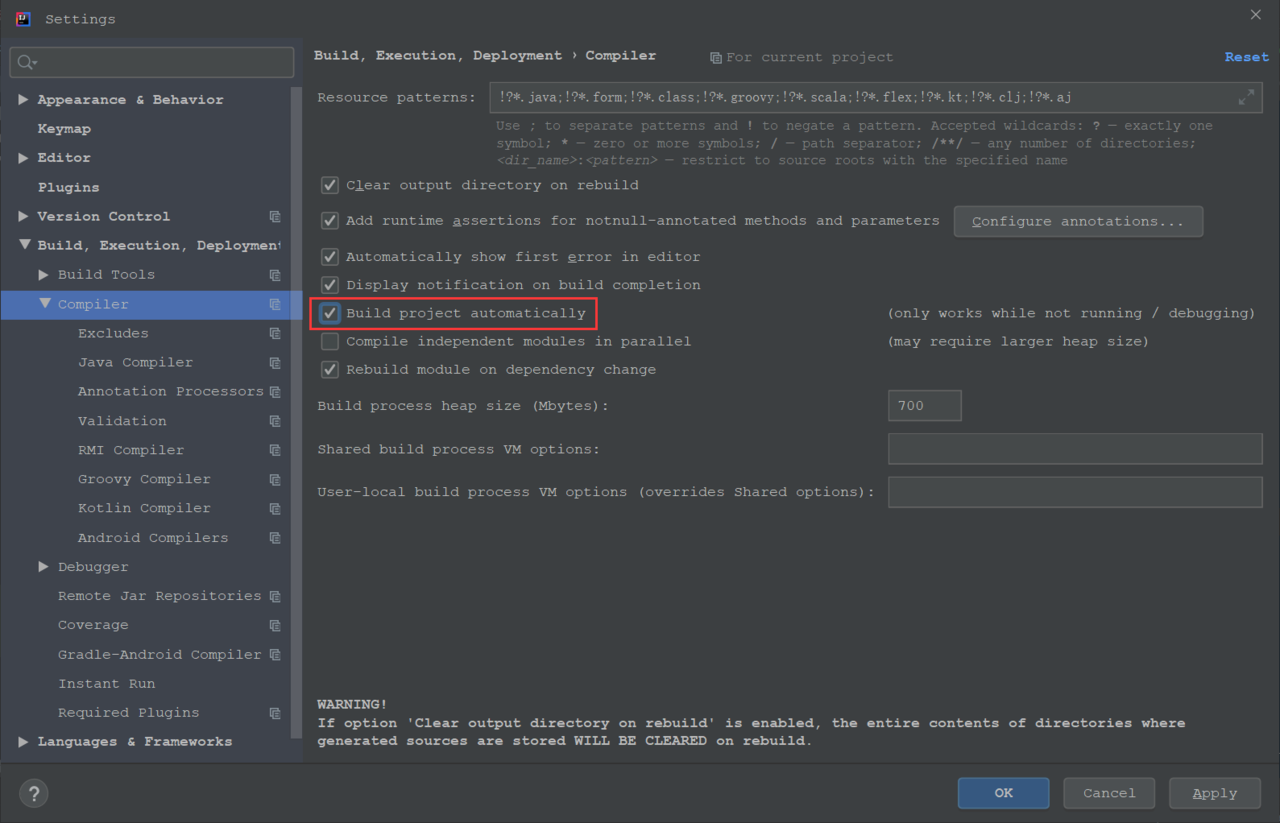Enable Compile independent modules in parallel

[x=329, y=341]
